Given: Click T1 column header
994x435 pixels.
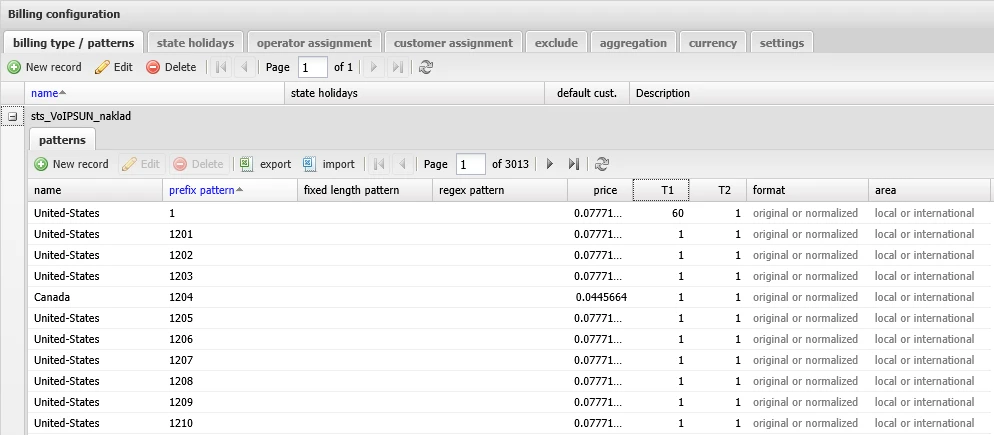Looking at the screenshot, I should point(661,190).
